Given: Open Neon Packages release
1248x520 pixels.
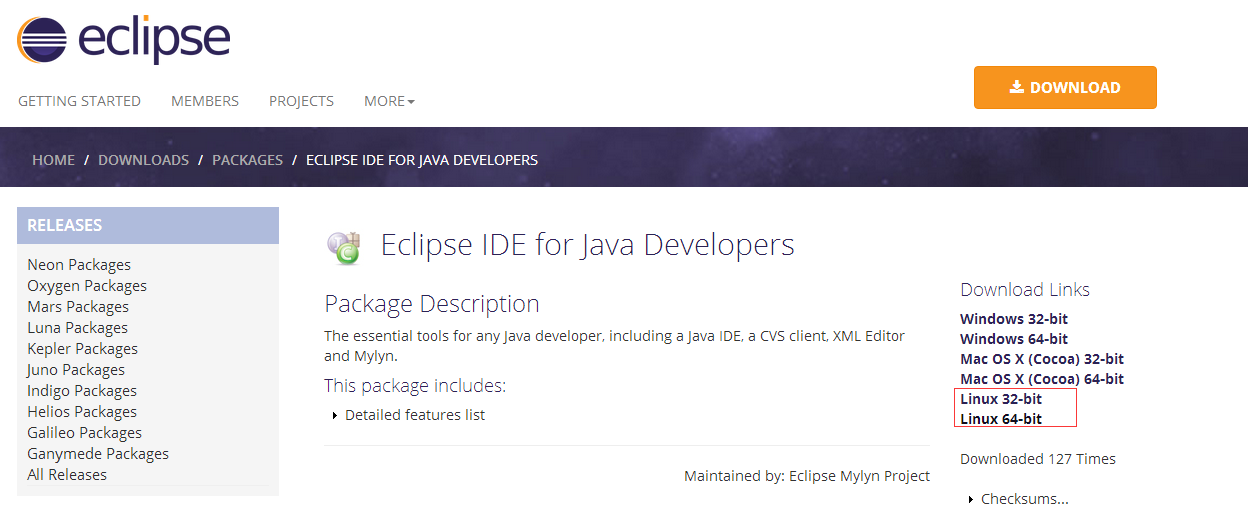Looking at the screenshot, I should click(79, 265).
